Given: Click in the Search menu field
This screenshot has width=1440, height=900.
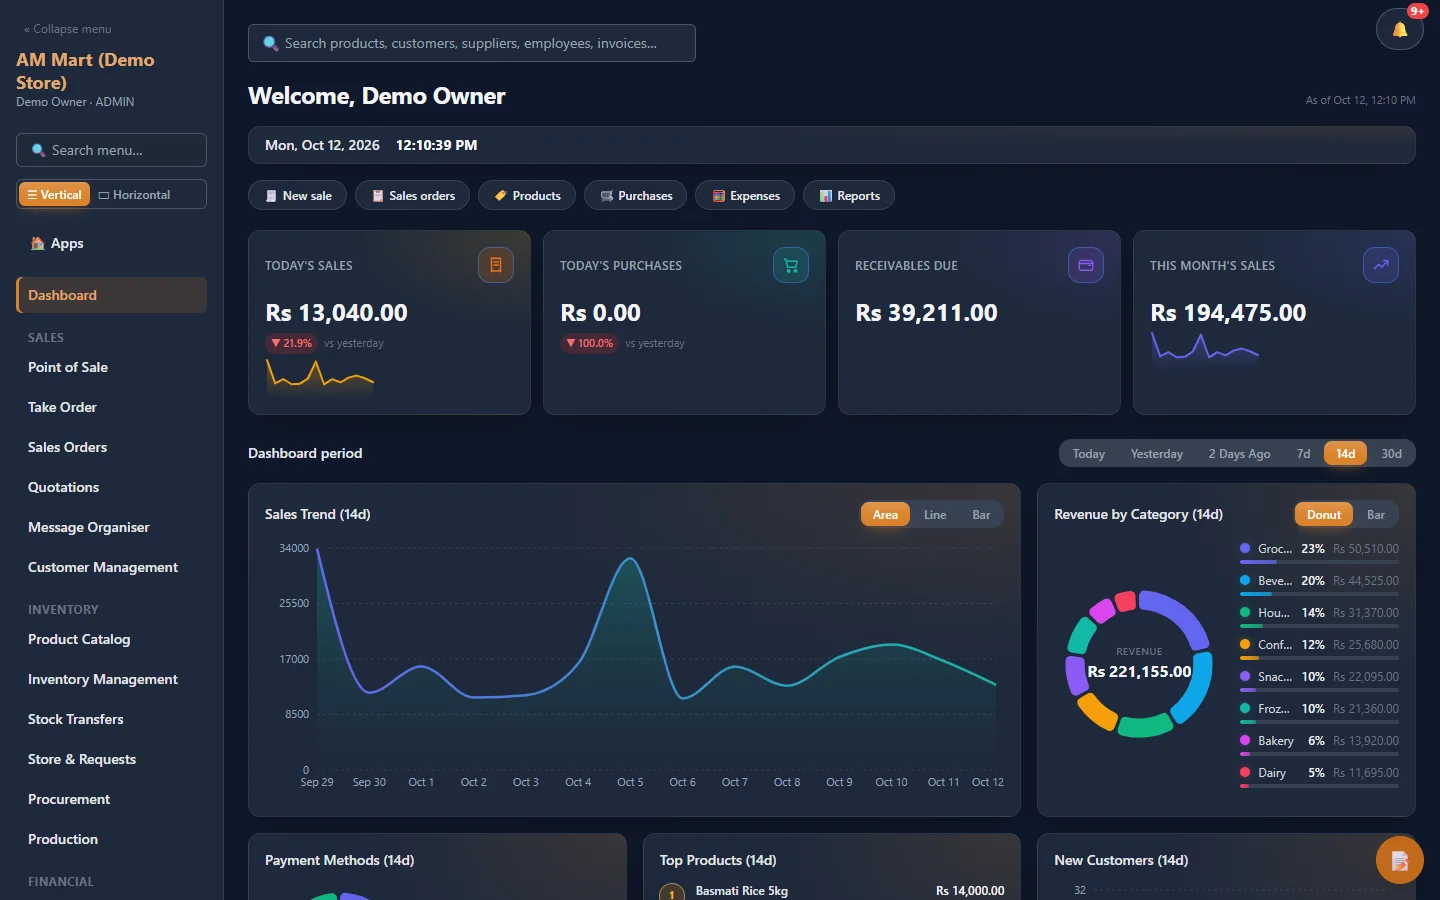Looking at the screenshot, I should click(111, 150).
